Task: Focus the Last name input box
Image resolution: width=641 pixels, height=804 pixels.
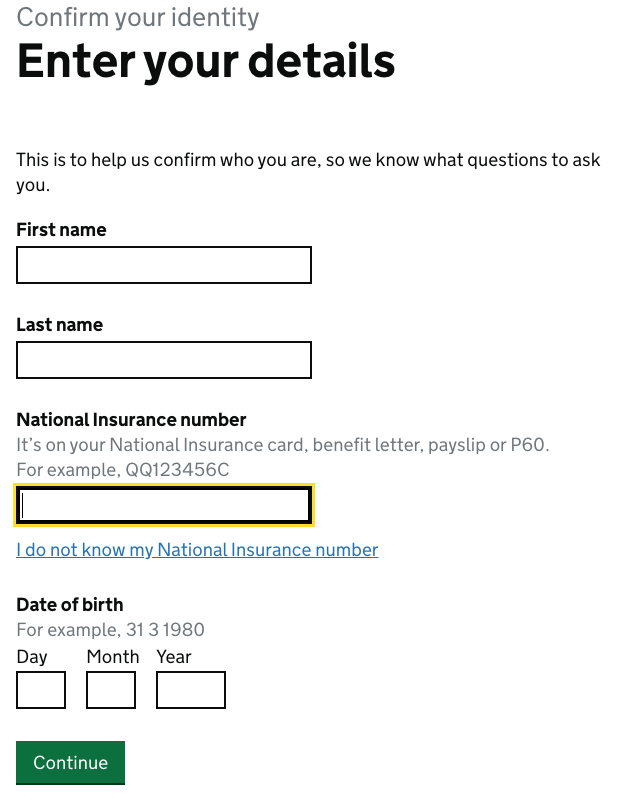Action: point(164,360)
